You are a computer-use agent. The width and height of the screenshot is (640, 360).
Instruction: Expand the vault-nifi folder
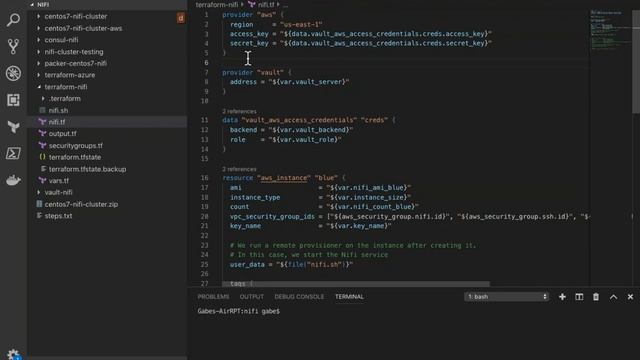click(39, 192)
